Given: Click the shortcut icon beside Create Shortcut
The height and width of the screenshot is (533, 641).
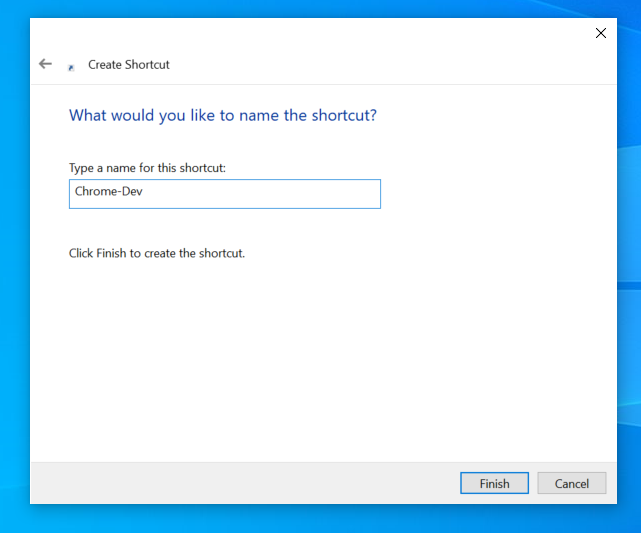Looking at the screenshot, I should (x=71, y=67).
